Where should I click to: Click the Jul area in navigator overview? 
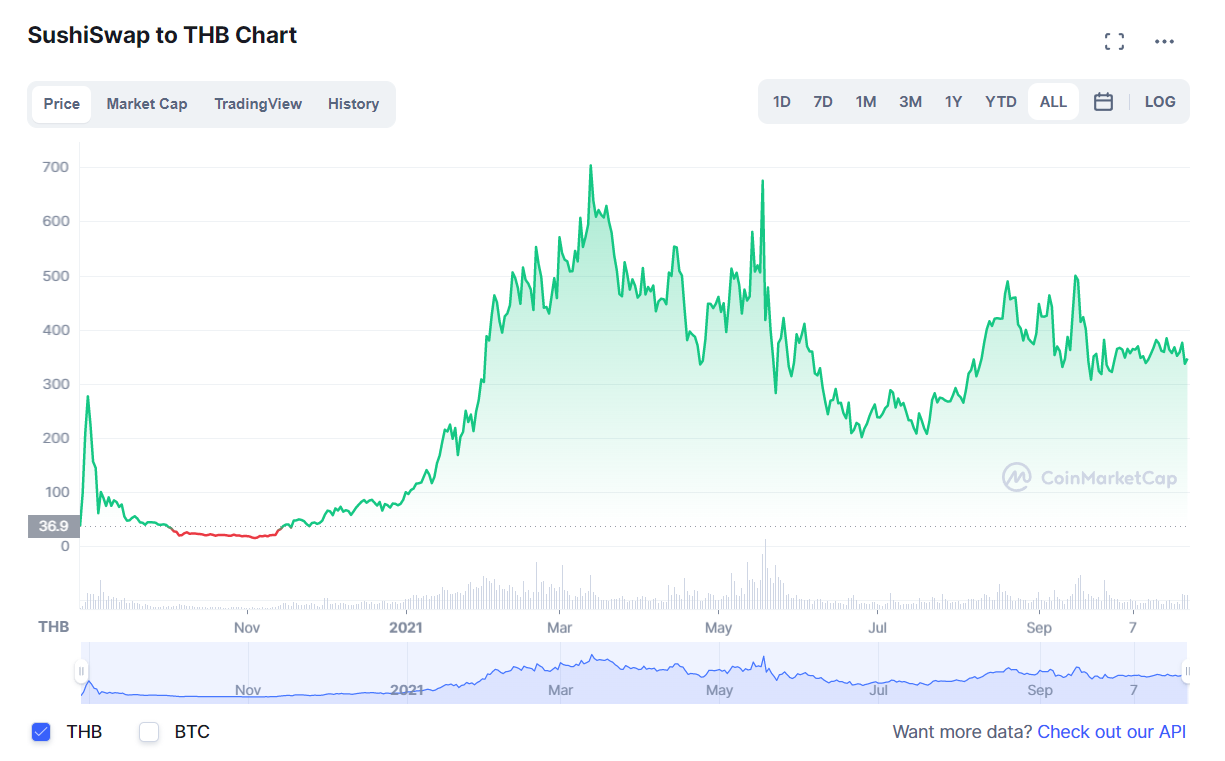[x=877, y=690]
